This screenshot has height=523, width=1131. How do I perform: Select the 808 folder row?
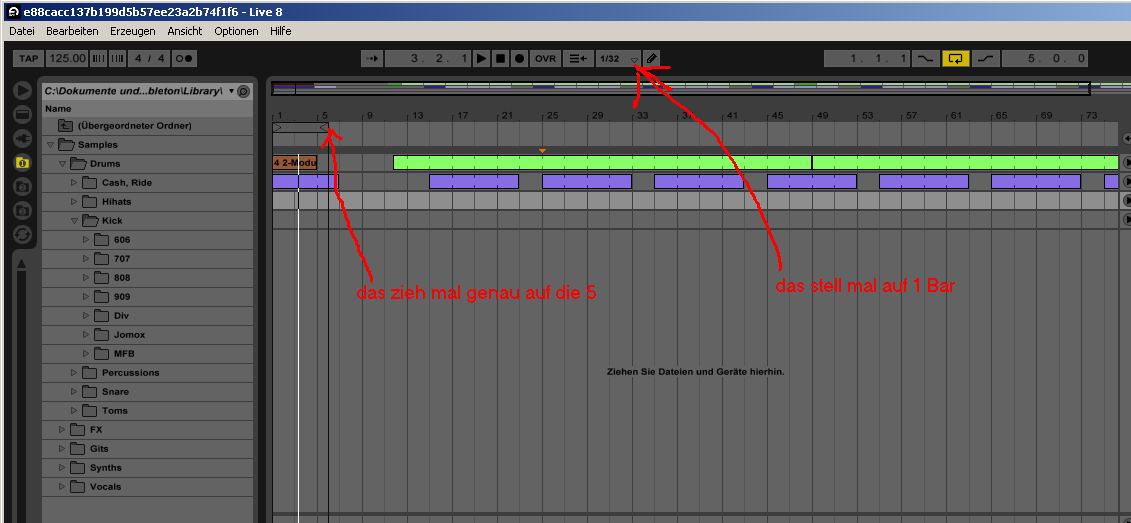coord(147,278)
